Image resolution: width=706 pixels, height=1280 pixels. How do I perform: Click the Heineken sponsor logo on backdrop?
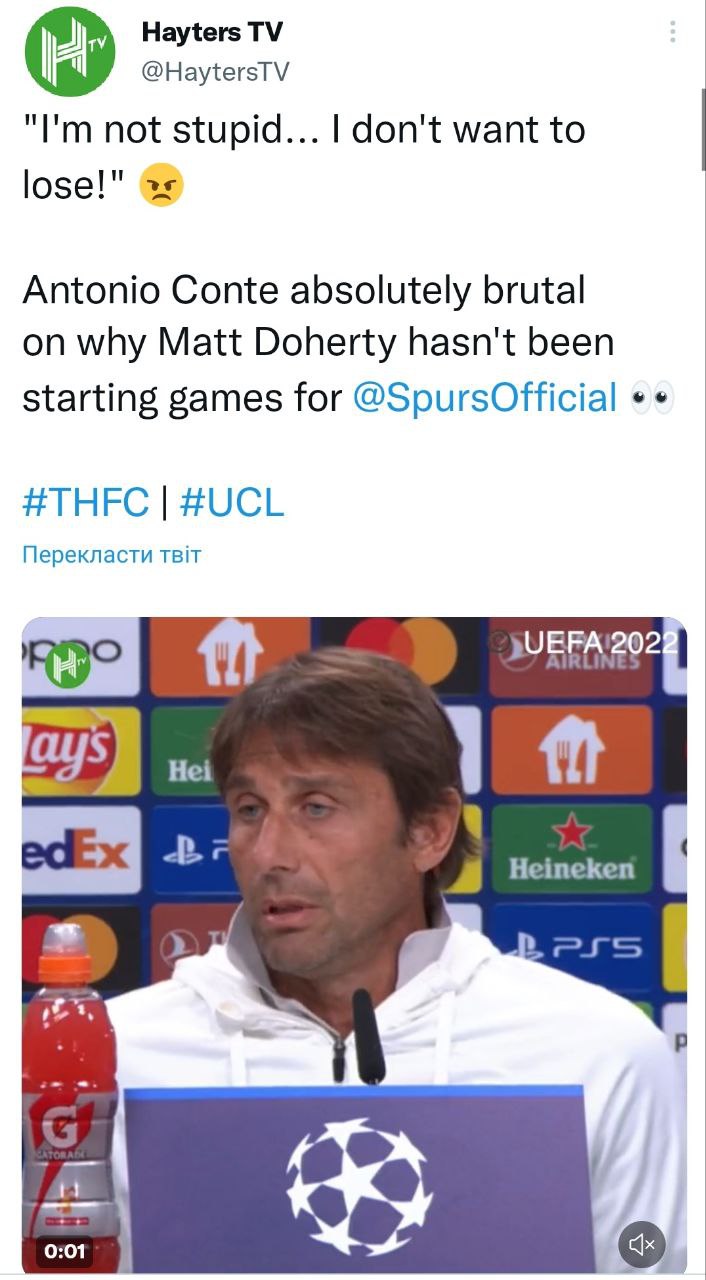pyautogui.click(x=571, y=849)
